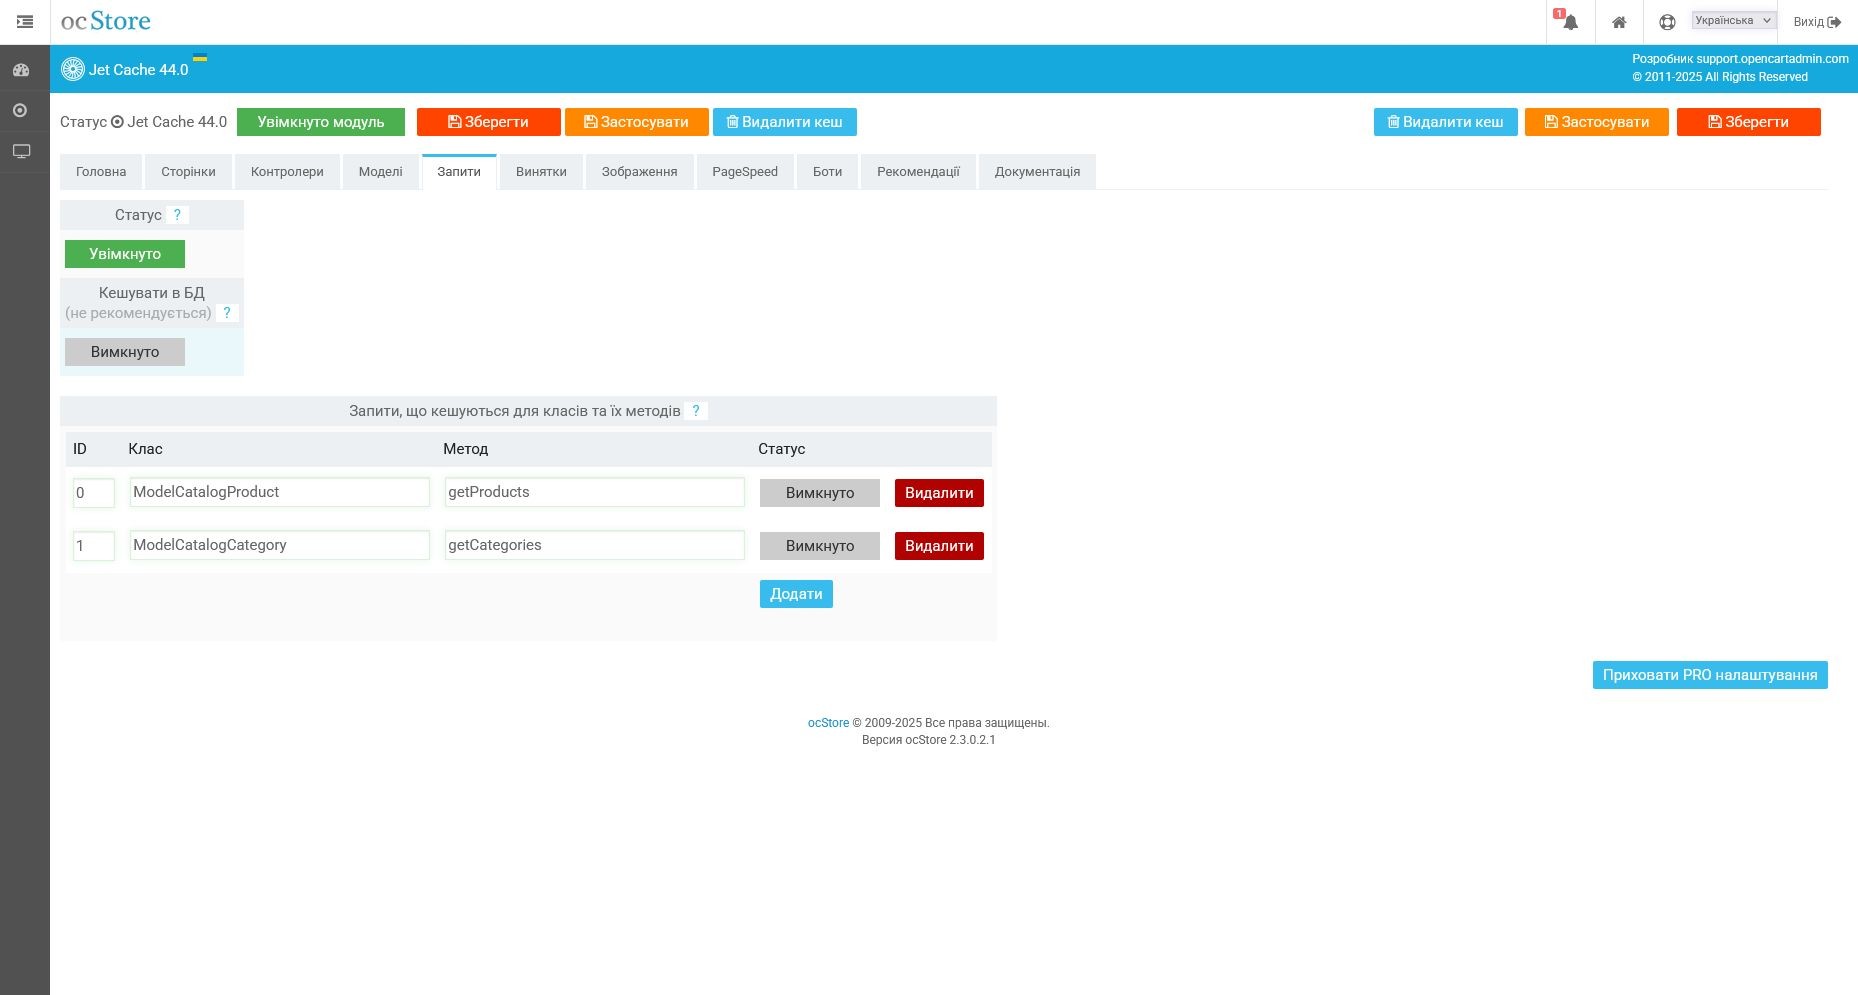Hide PRO settings with Приховати PRO налаштування
The height and width of the screenshot is (995, 1858).
click(1709, 675)
